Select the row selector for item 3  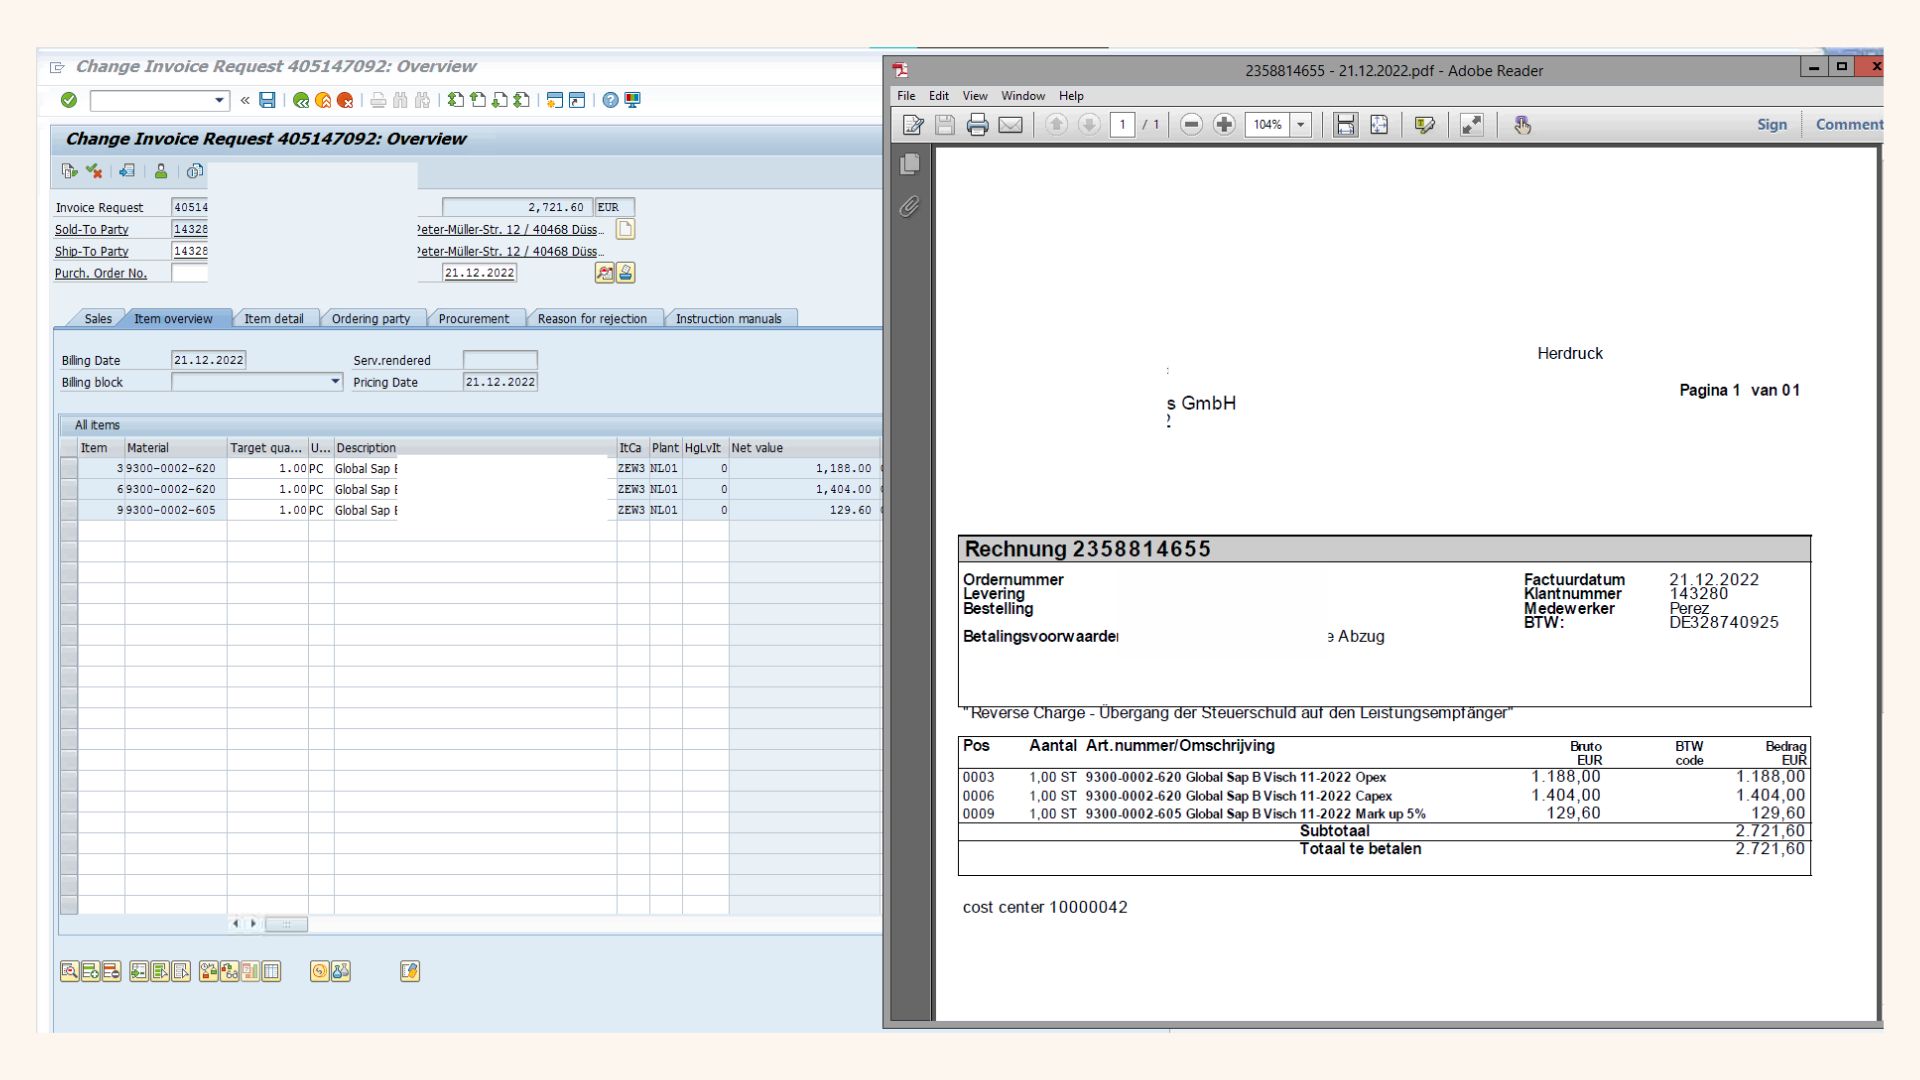[x=68, y=468]
